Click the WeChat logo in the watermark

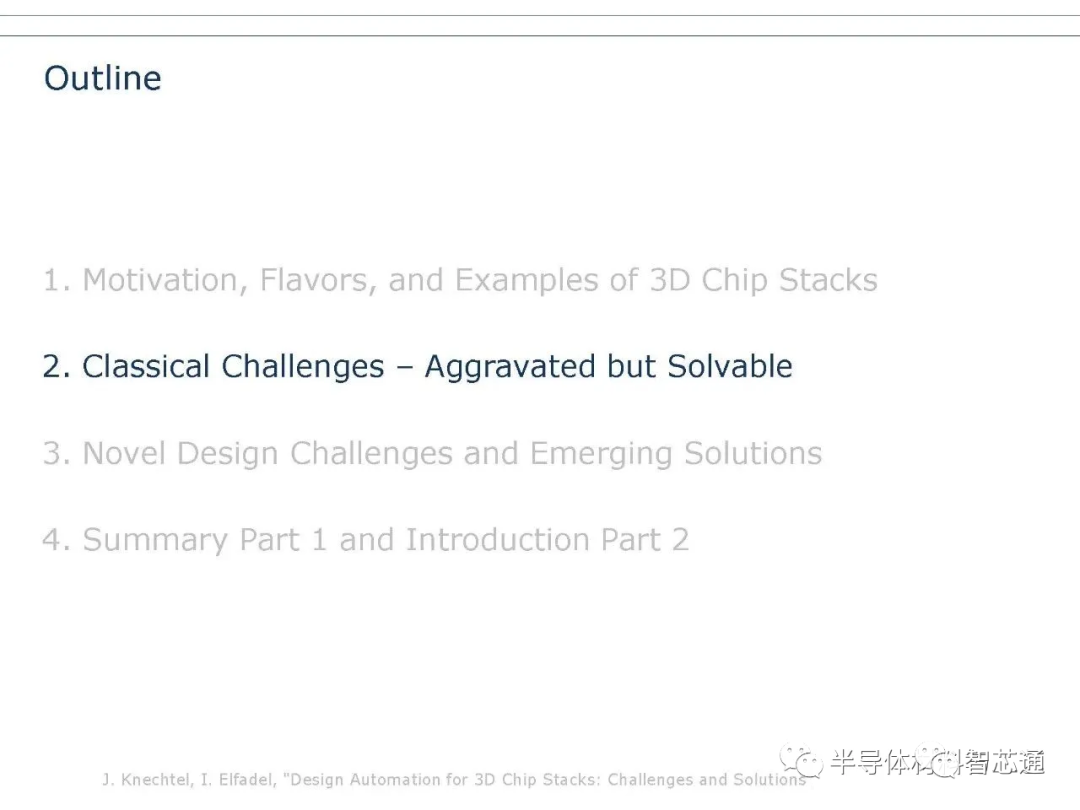pyautogui.click(x=801, y=760)
